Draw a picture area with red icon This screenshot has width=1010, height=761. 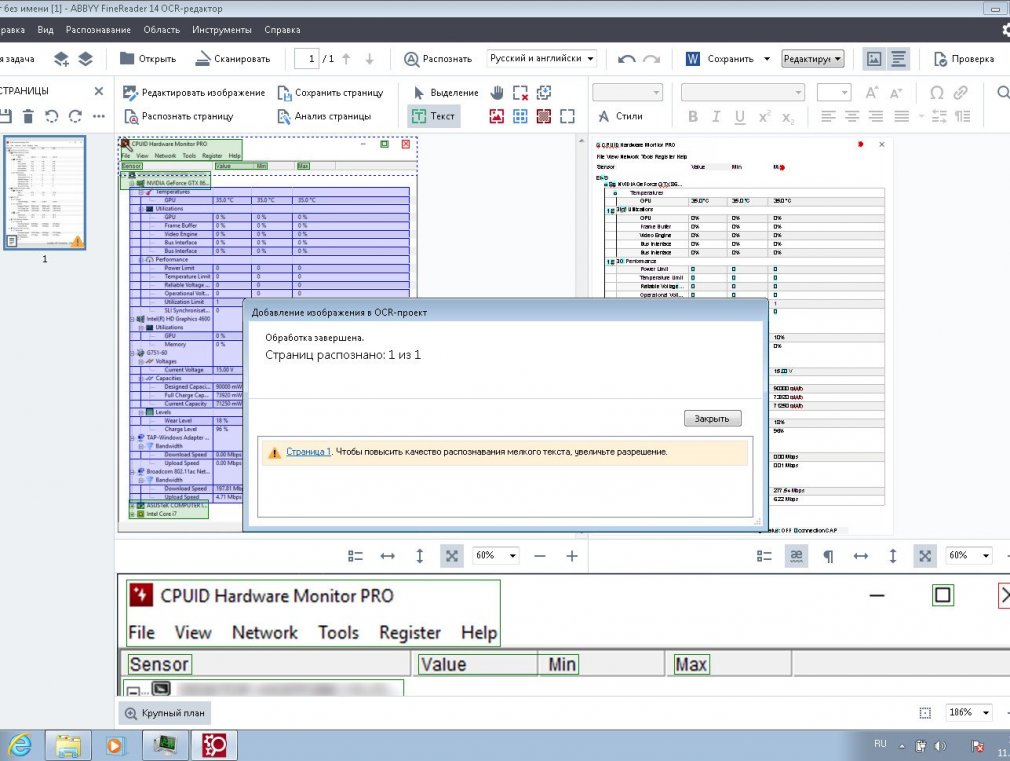(x=497, y=116)
